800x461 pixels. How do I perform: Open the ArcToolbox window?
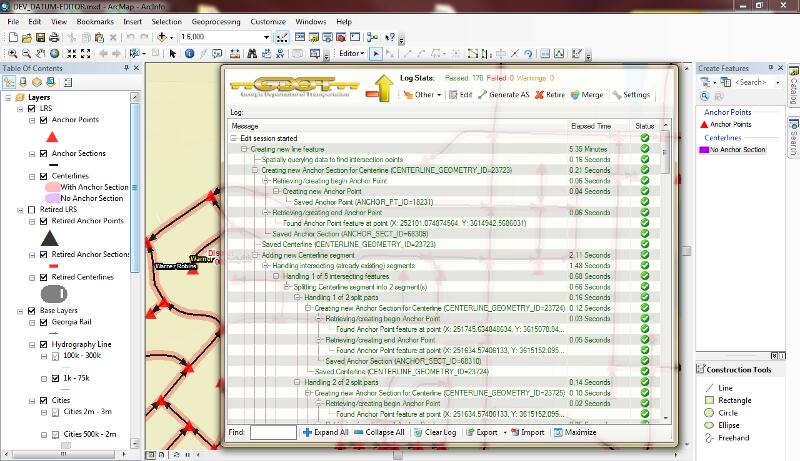click(x=341, y=37)
